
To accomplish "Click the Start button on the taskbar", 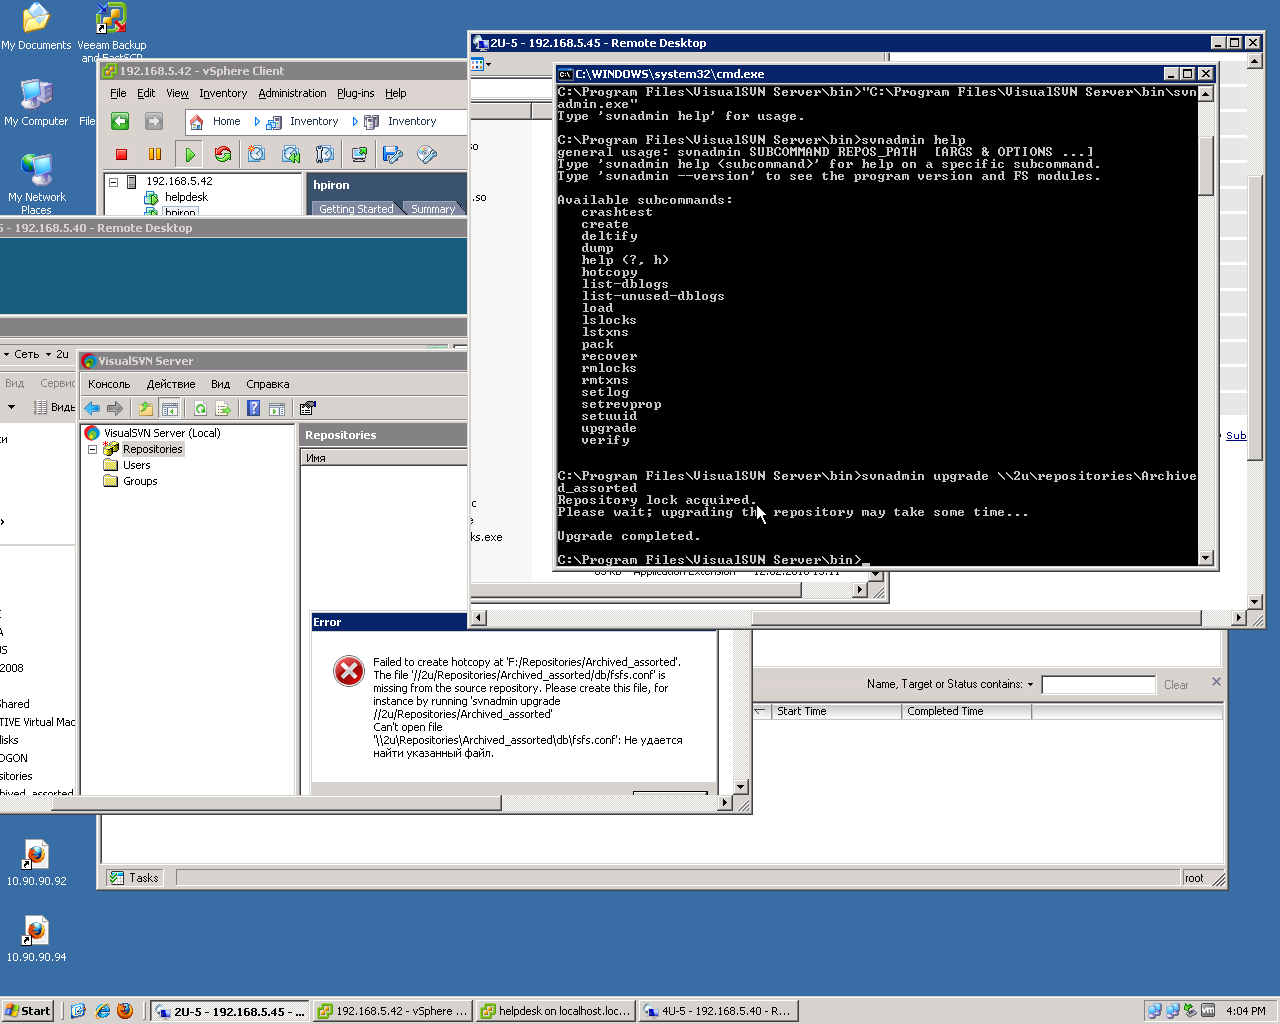I will pyautogui.click(x=27, y=1011).
